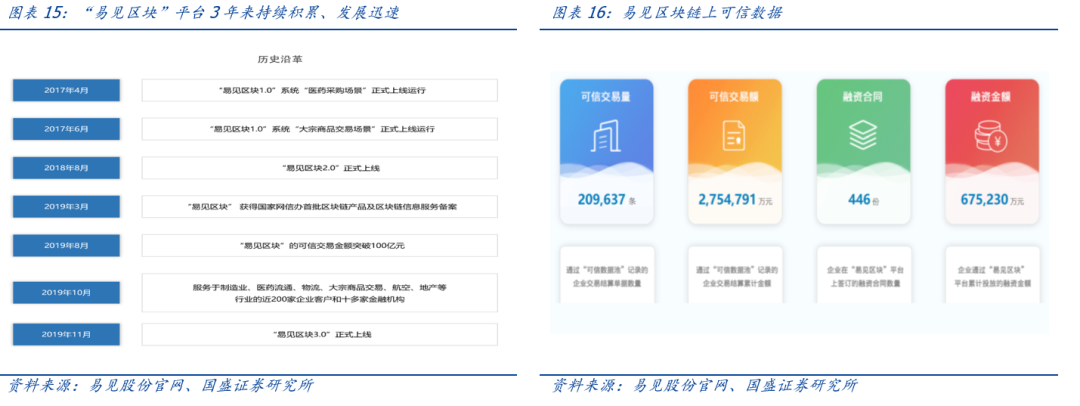Select the 2018年8月 date button

66,168
